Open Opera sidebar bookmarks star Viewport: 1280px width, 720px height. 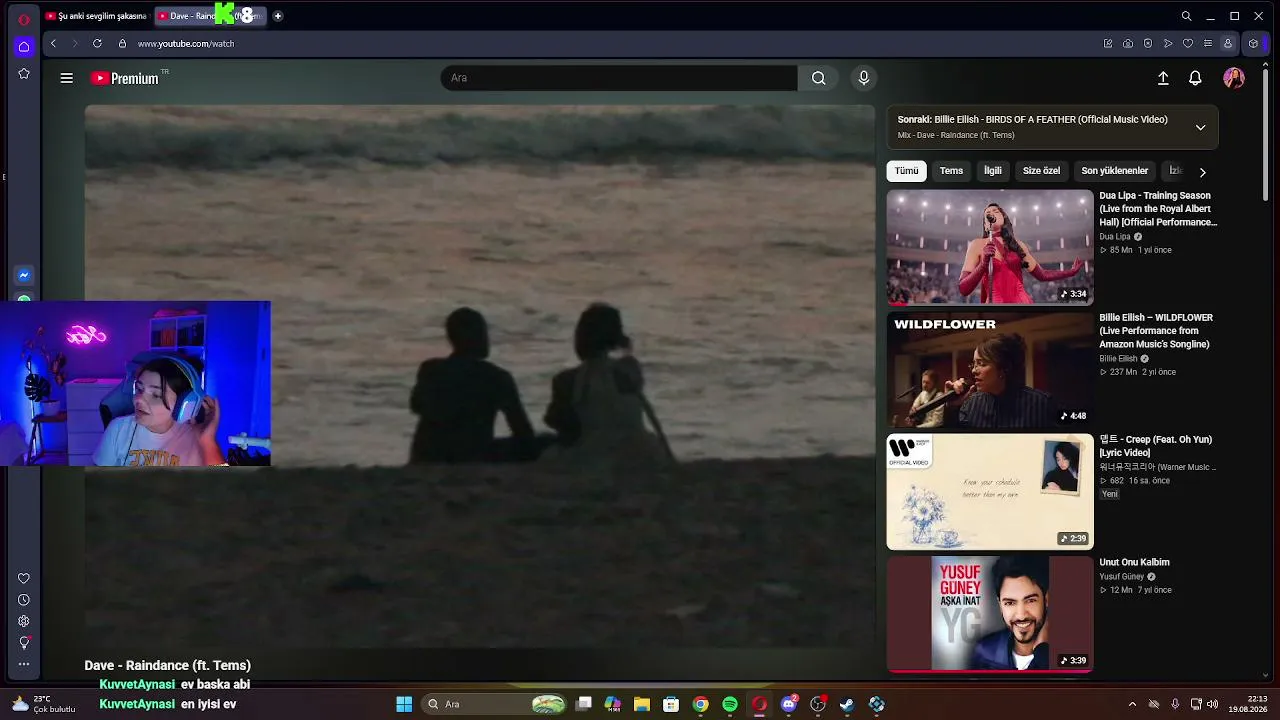point(24,74)
